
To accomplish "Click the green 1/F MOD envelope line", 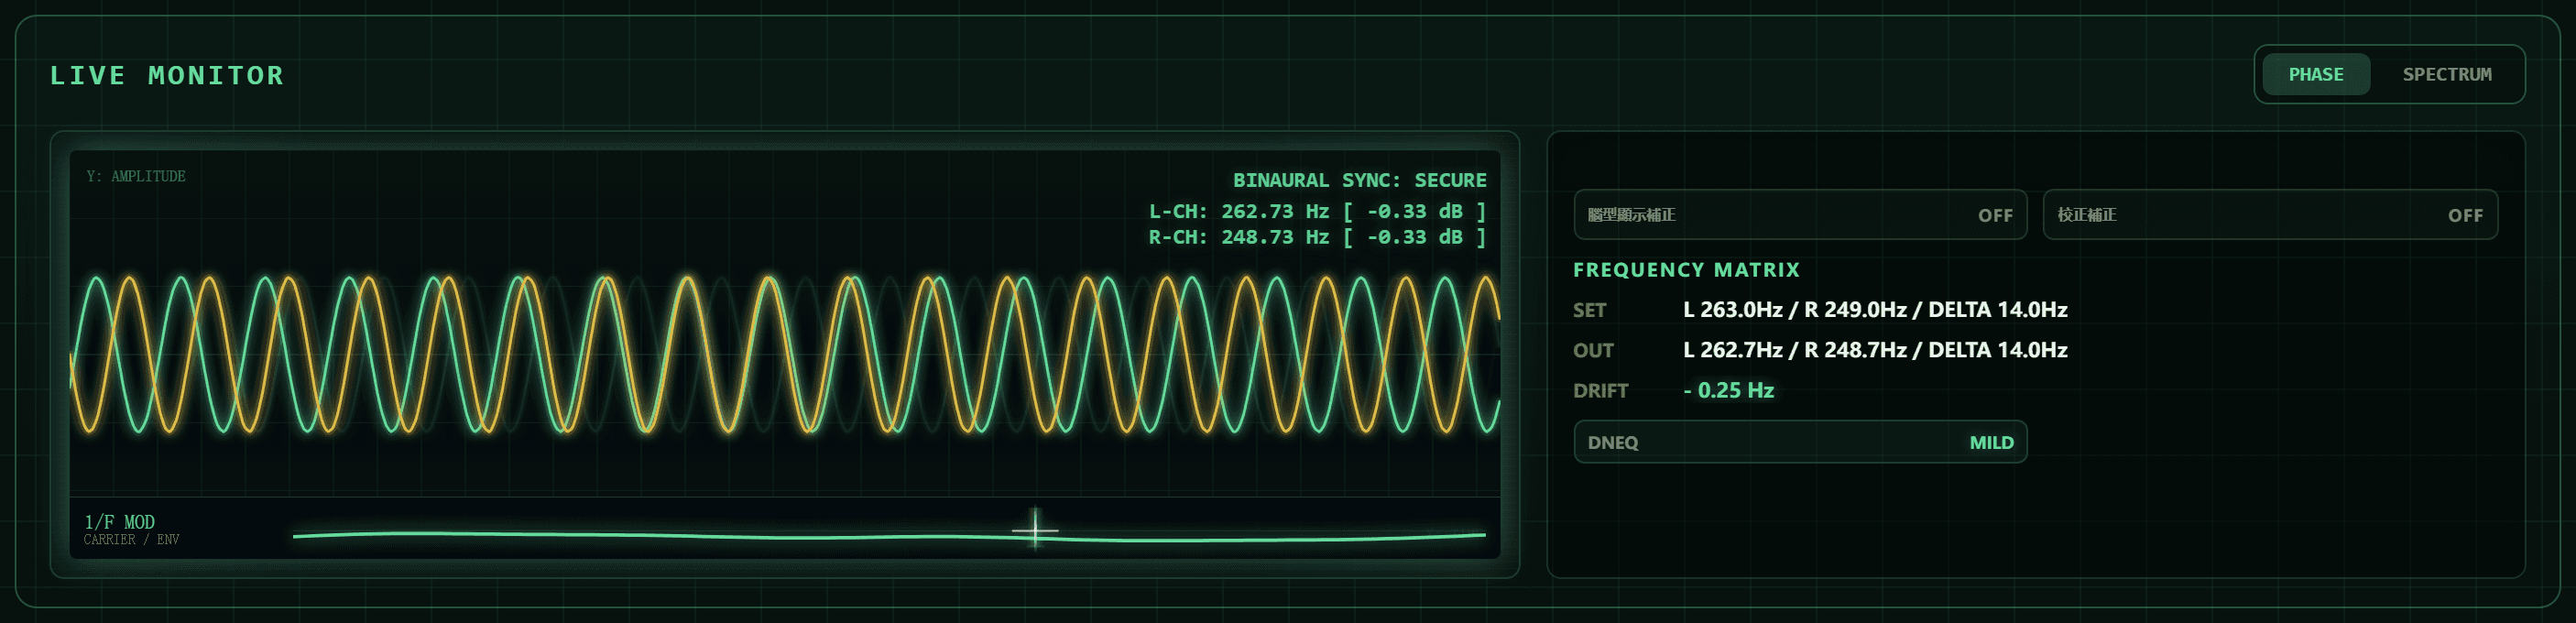I will point(889,536).
